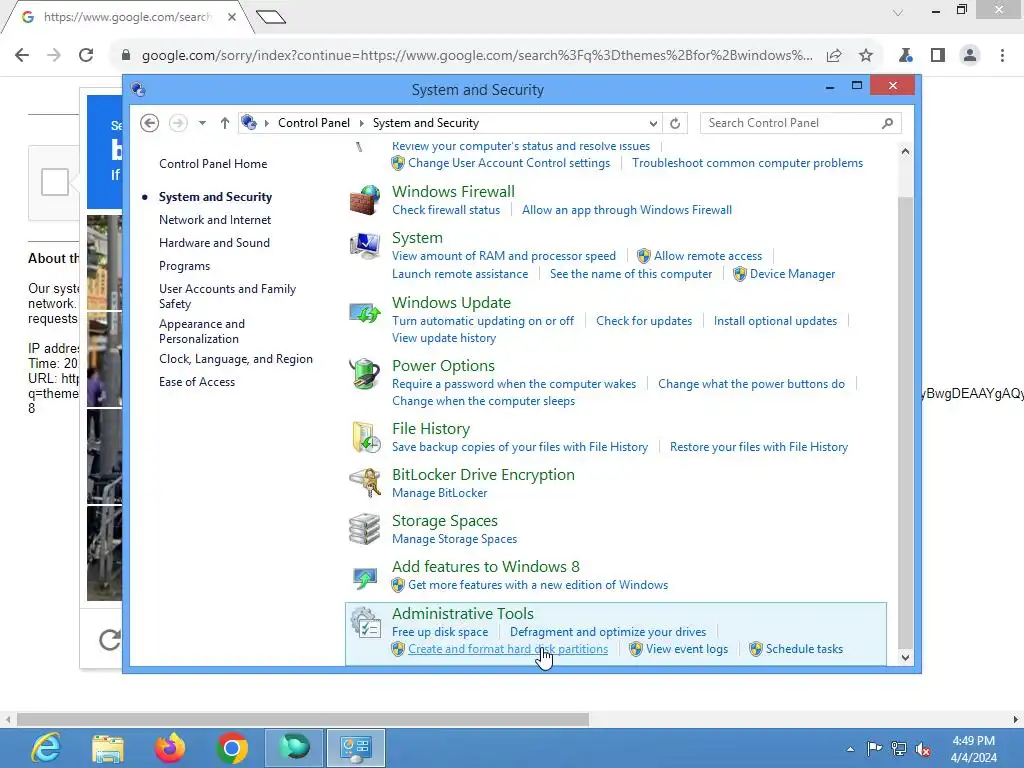Select Control Panel Home in sidebar
Viewport: 1024px width, 768px height.
point(213,164)
